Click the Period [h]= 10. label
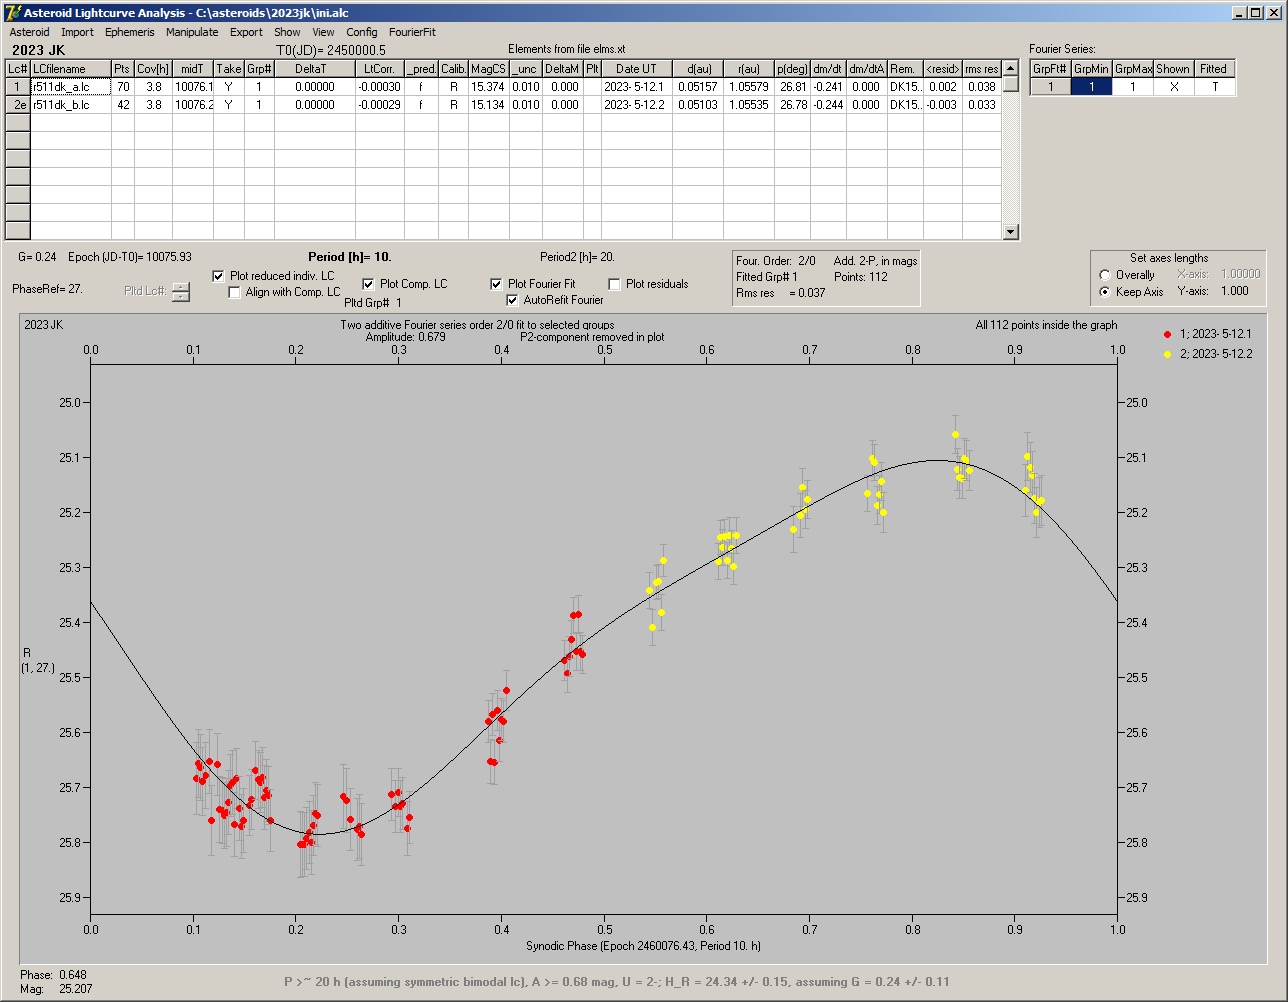This screenshot has width=1288, height=1002. [x=350, y=257]
